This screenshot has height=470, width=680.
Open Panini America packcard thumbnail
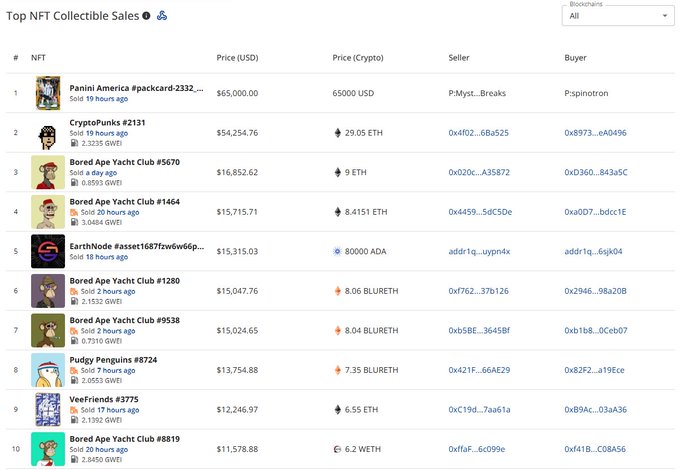tap(48, 93)
